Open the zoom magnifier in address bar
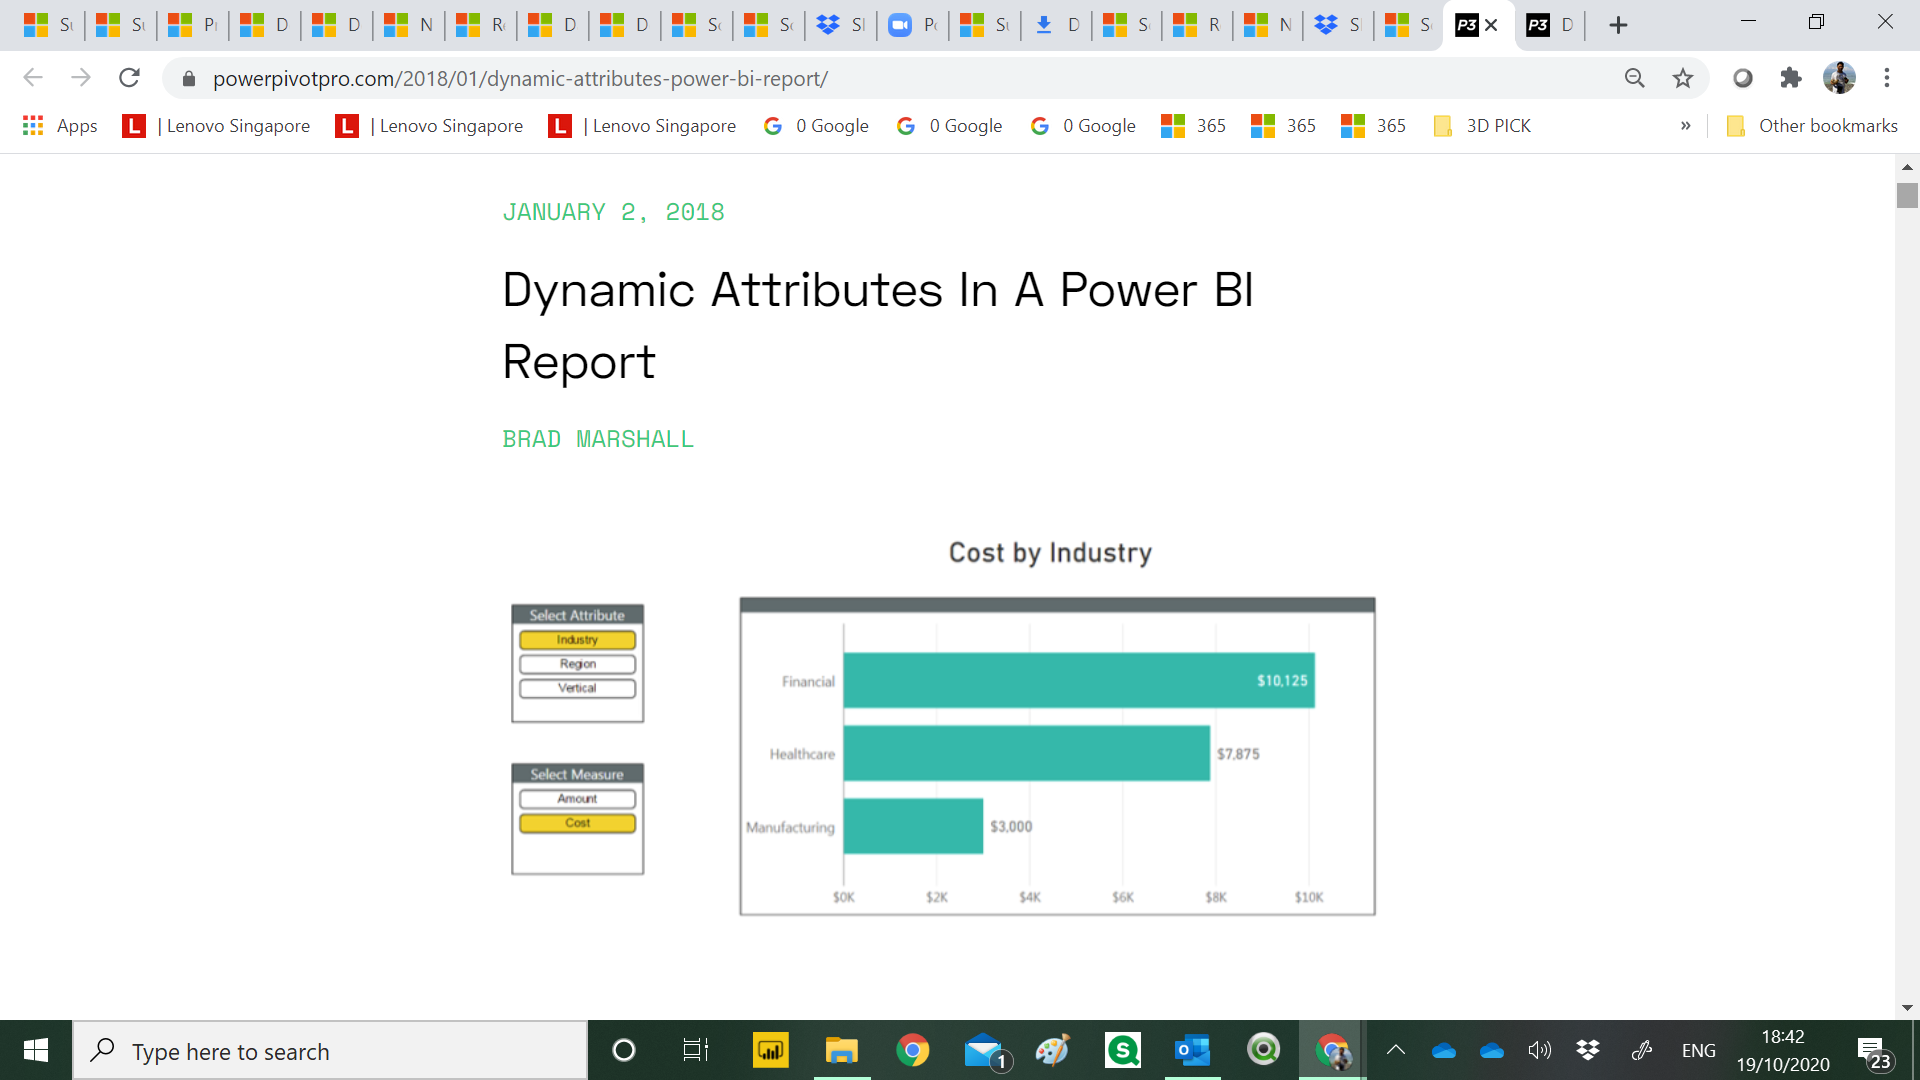 [1634, 78]
